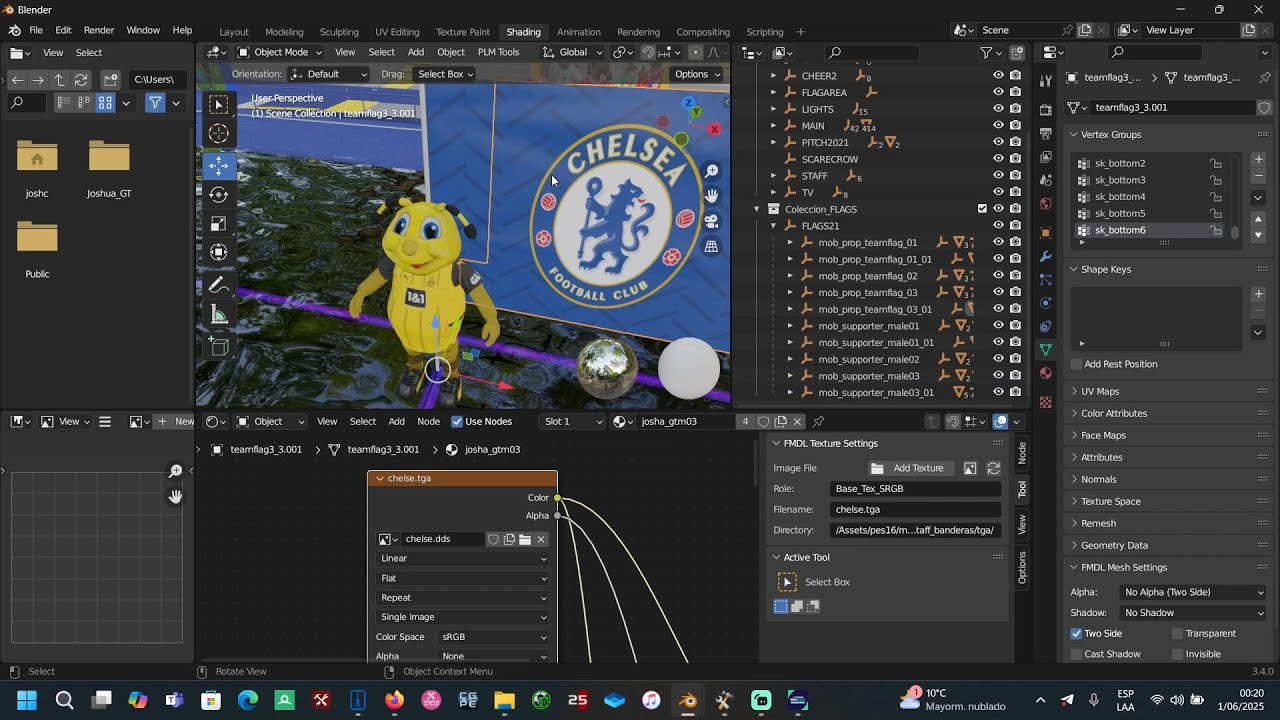Click the Color output socket on chelse.tga

point(557,498)
